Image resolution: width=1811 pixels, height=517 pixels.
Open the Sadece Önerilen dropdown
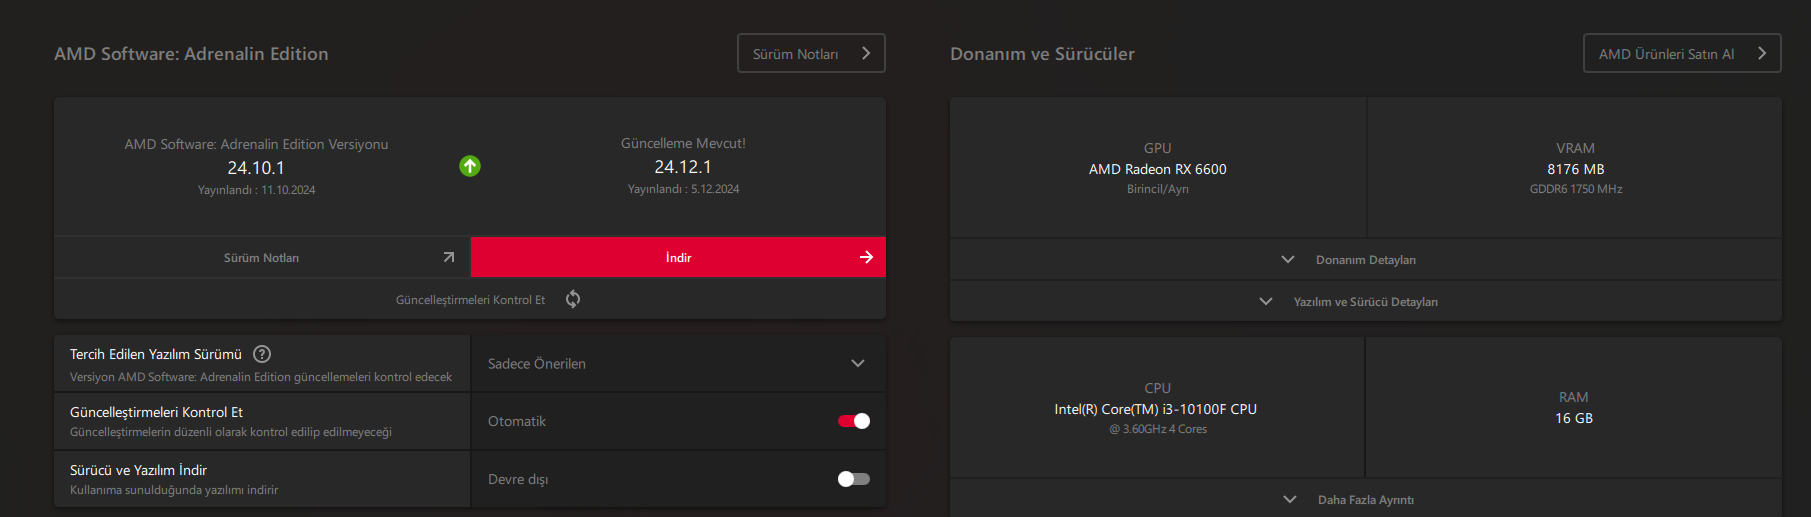[678, 363]
